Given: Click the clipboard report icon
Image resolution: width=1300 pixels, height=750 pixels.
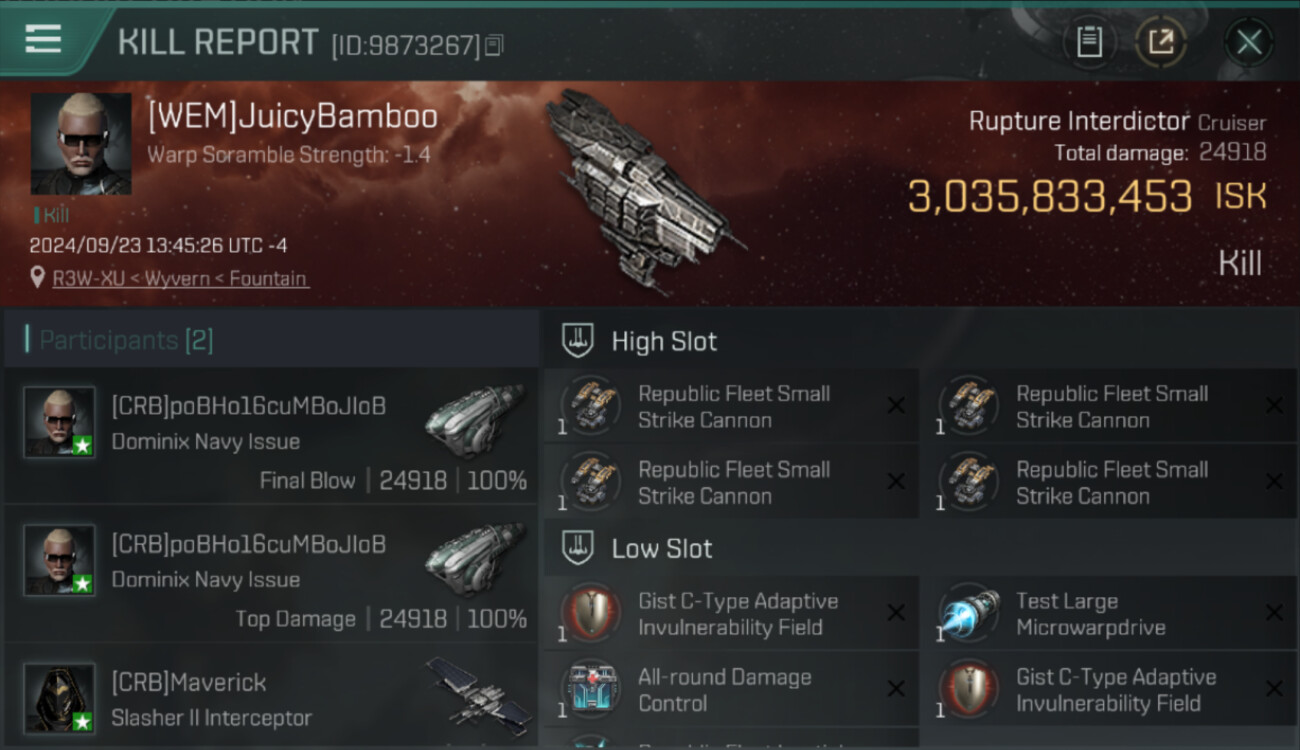Looking at the screenshot, I should (1089, 42).
